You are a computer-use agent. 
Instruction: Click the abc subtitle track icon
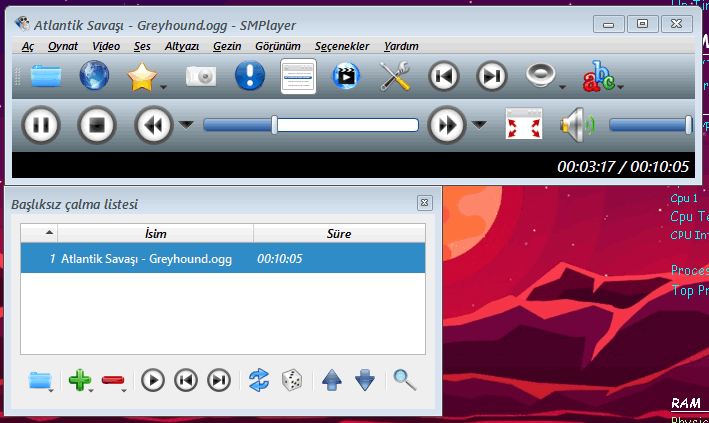coord(598,76)
